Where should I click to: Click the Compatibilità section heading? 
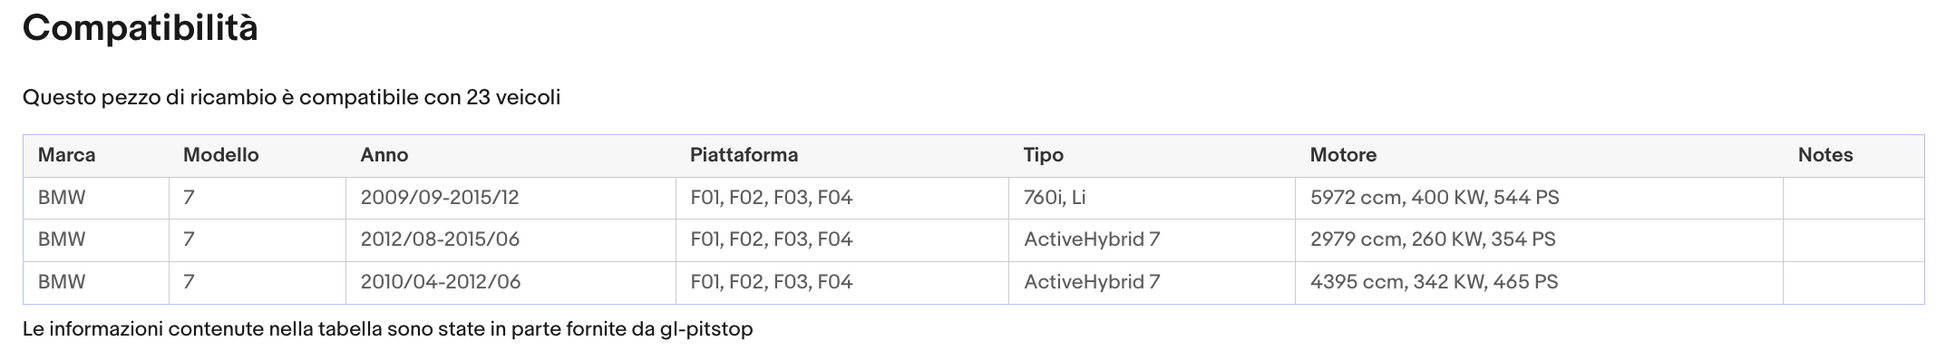[140, 28]
